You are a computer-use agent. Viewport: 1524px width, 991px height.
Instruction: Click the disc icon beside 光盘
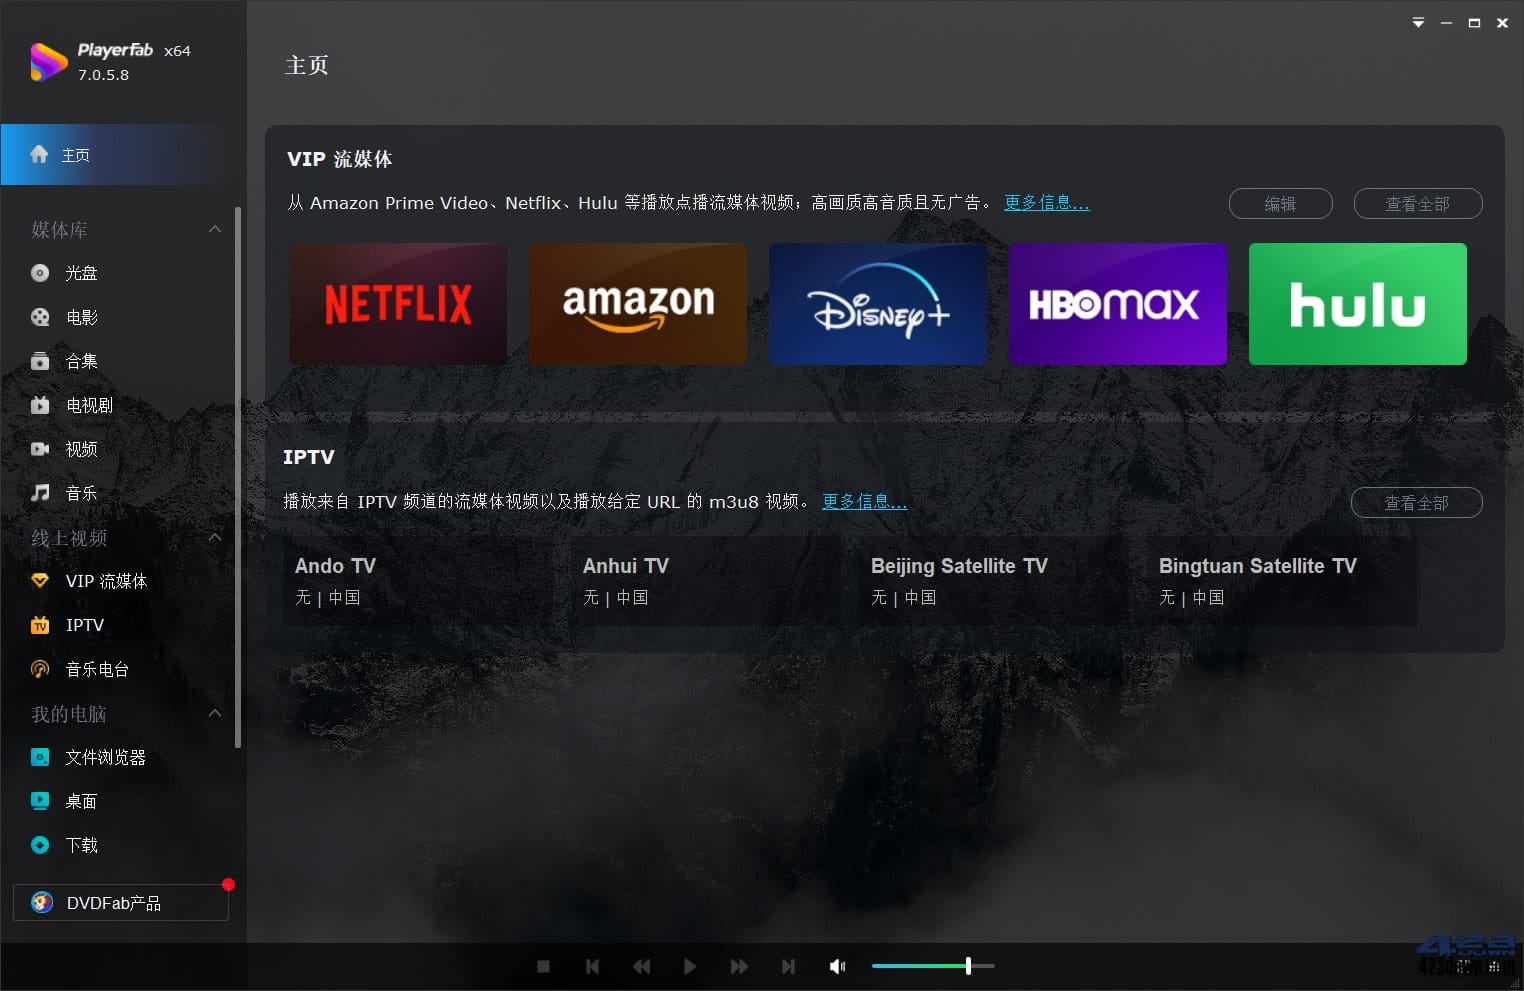coord(40,273)
